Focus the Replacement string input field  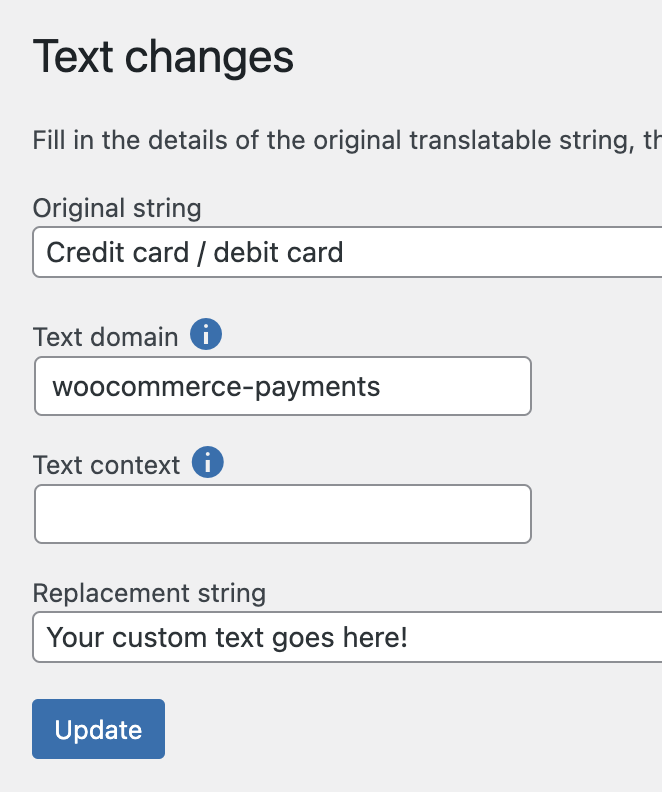(x=347, y=637)
